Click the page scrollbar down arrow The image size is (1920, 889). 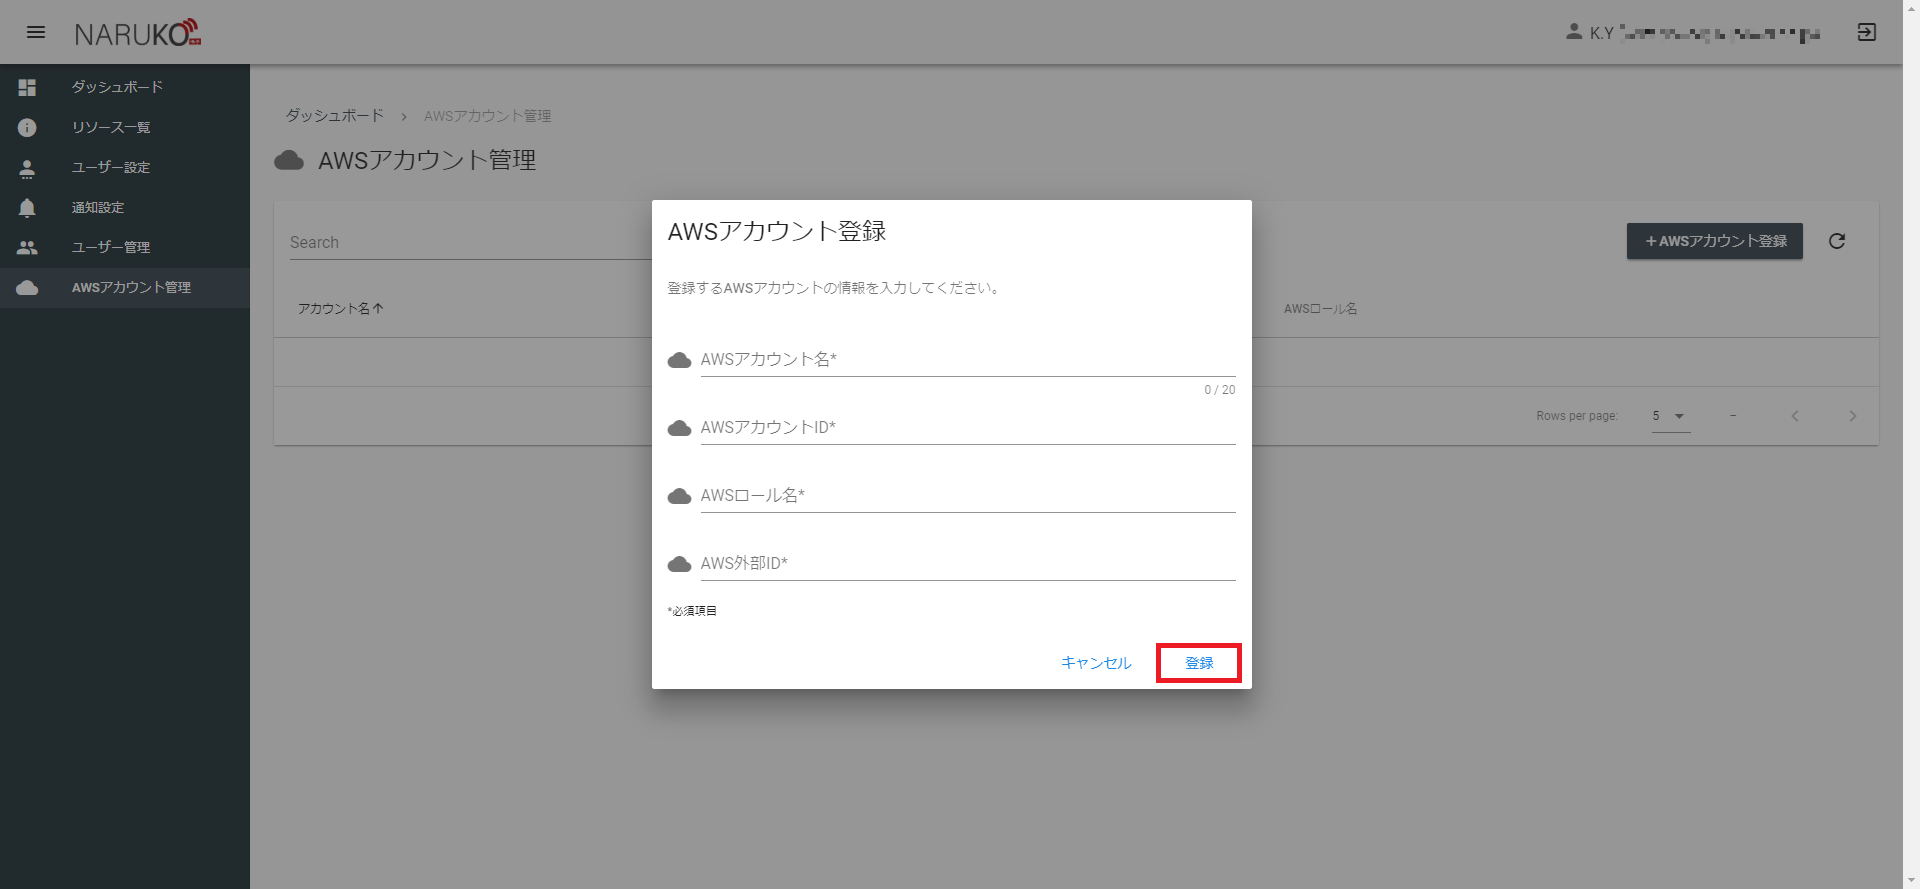coord(1911,881)
